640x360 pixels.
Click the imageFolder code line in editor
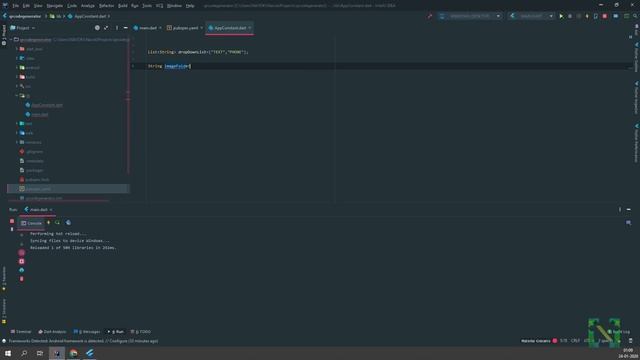pos(169,66)
